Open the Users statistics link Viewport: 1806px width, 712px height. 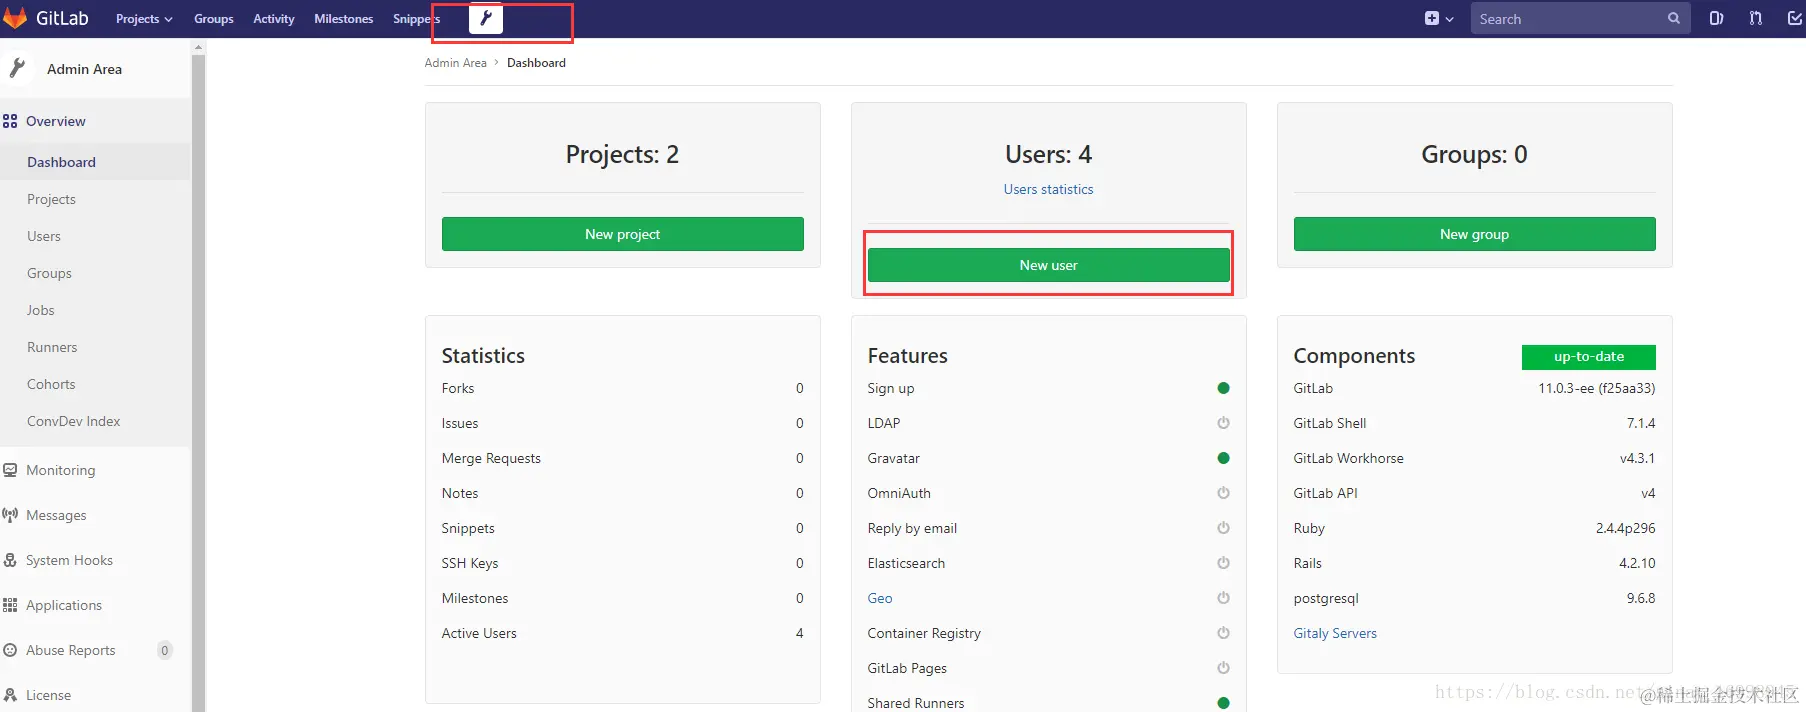click(x=1048, y=189)
